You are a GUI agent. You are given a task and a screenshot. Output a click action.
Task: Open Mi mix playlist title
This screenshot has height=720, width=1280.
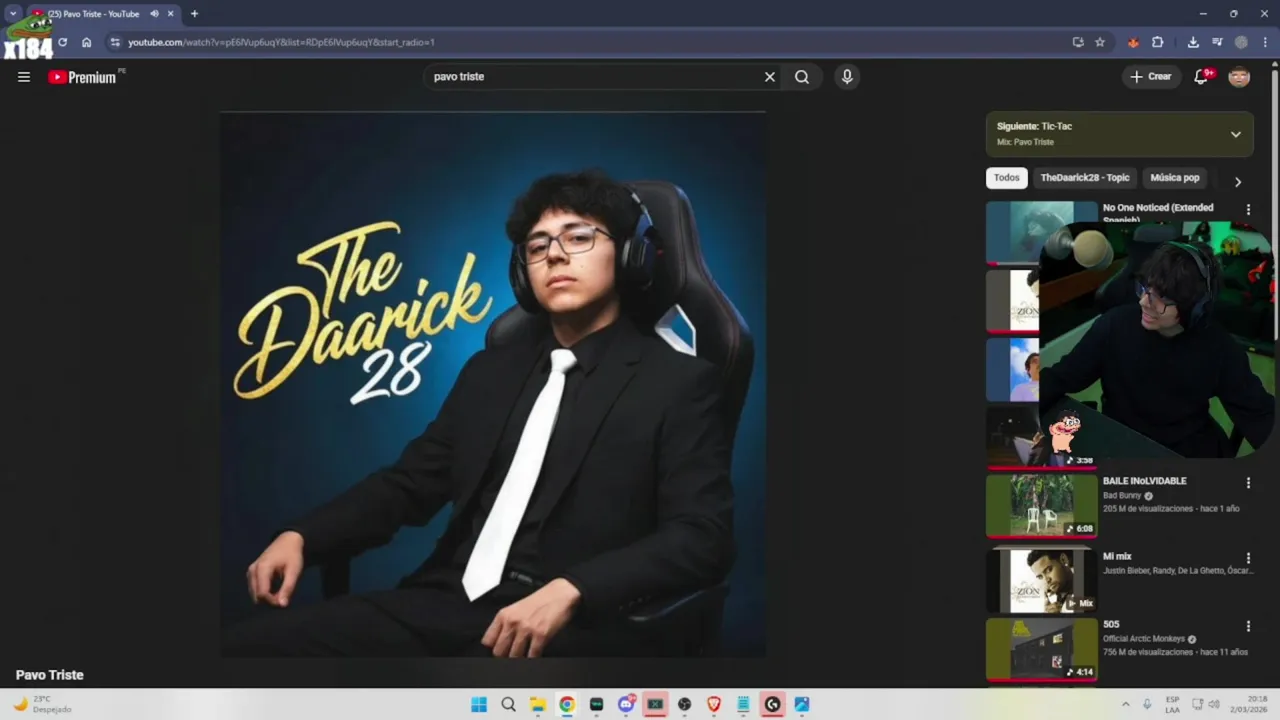coord(1117,556)
